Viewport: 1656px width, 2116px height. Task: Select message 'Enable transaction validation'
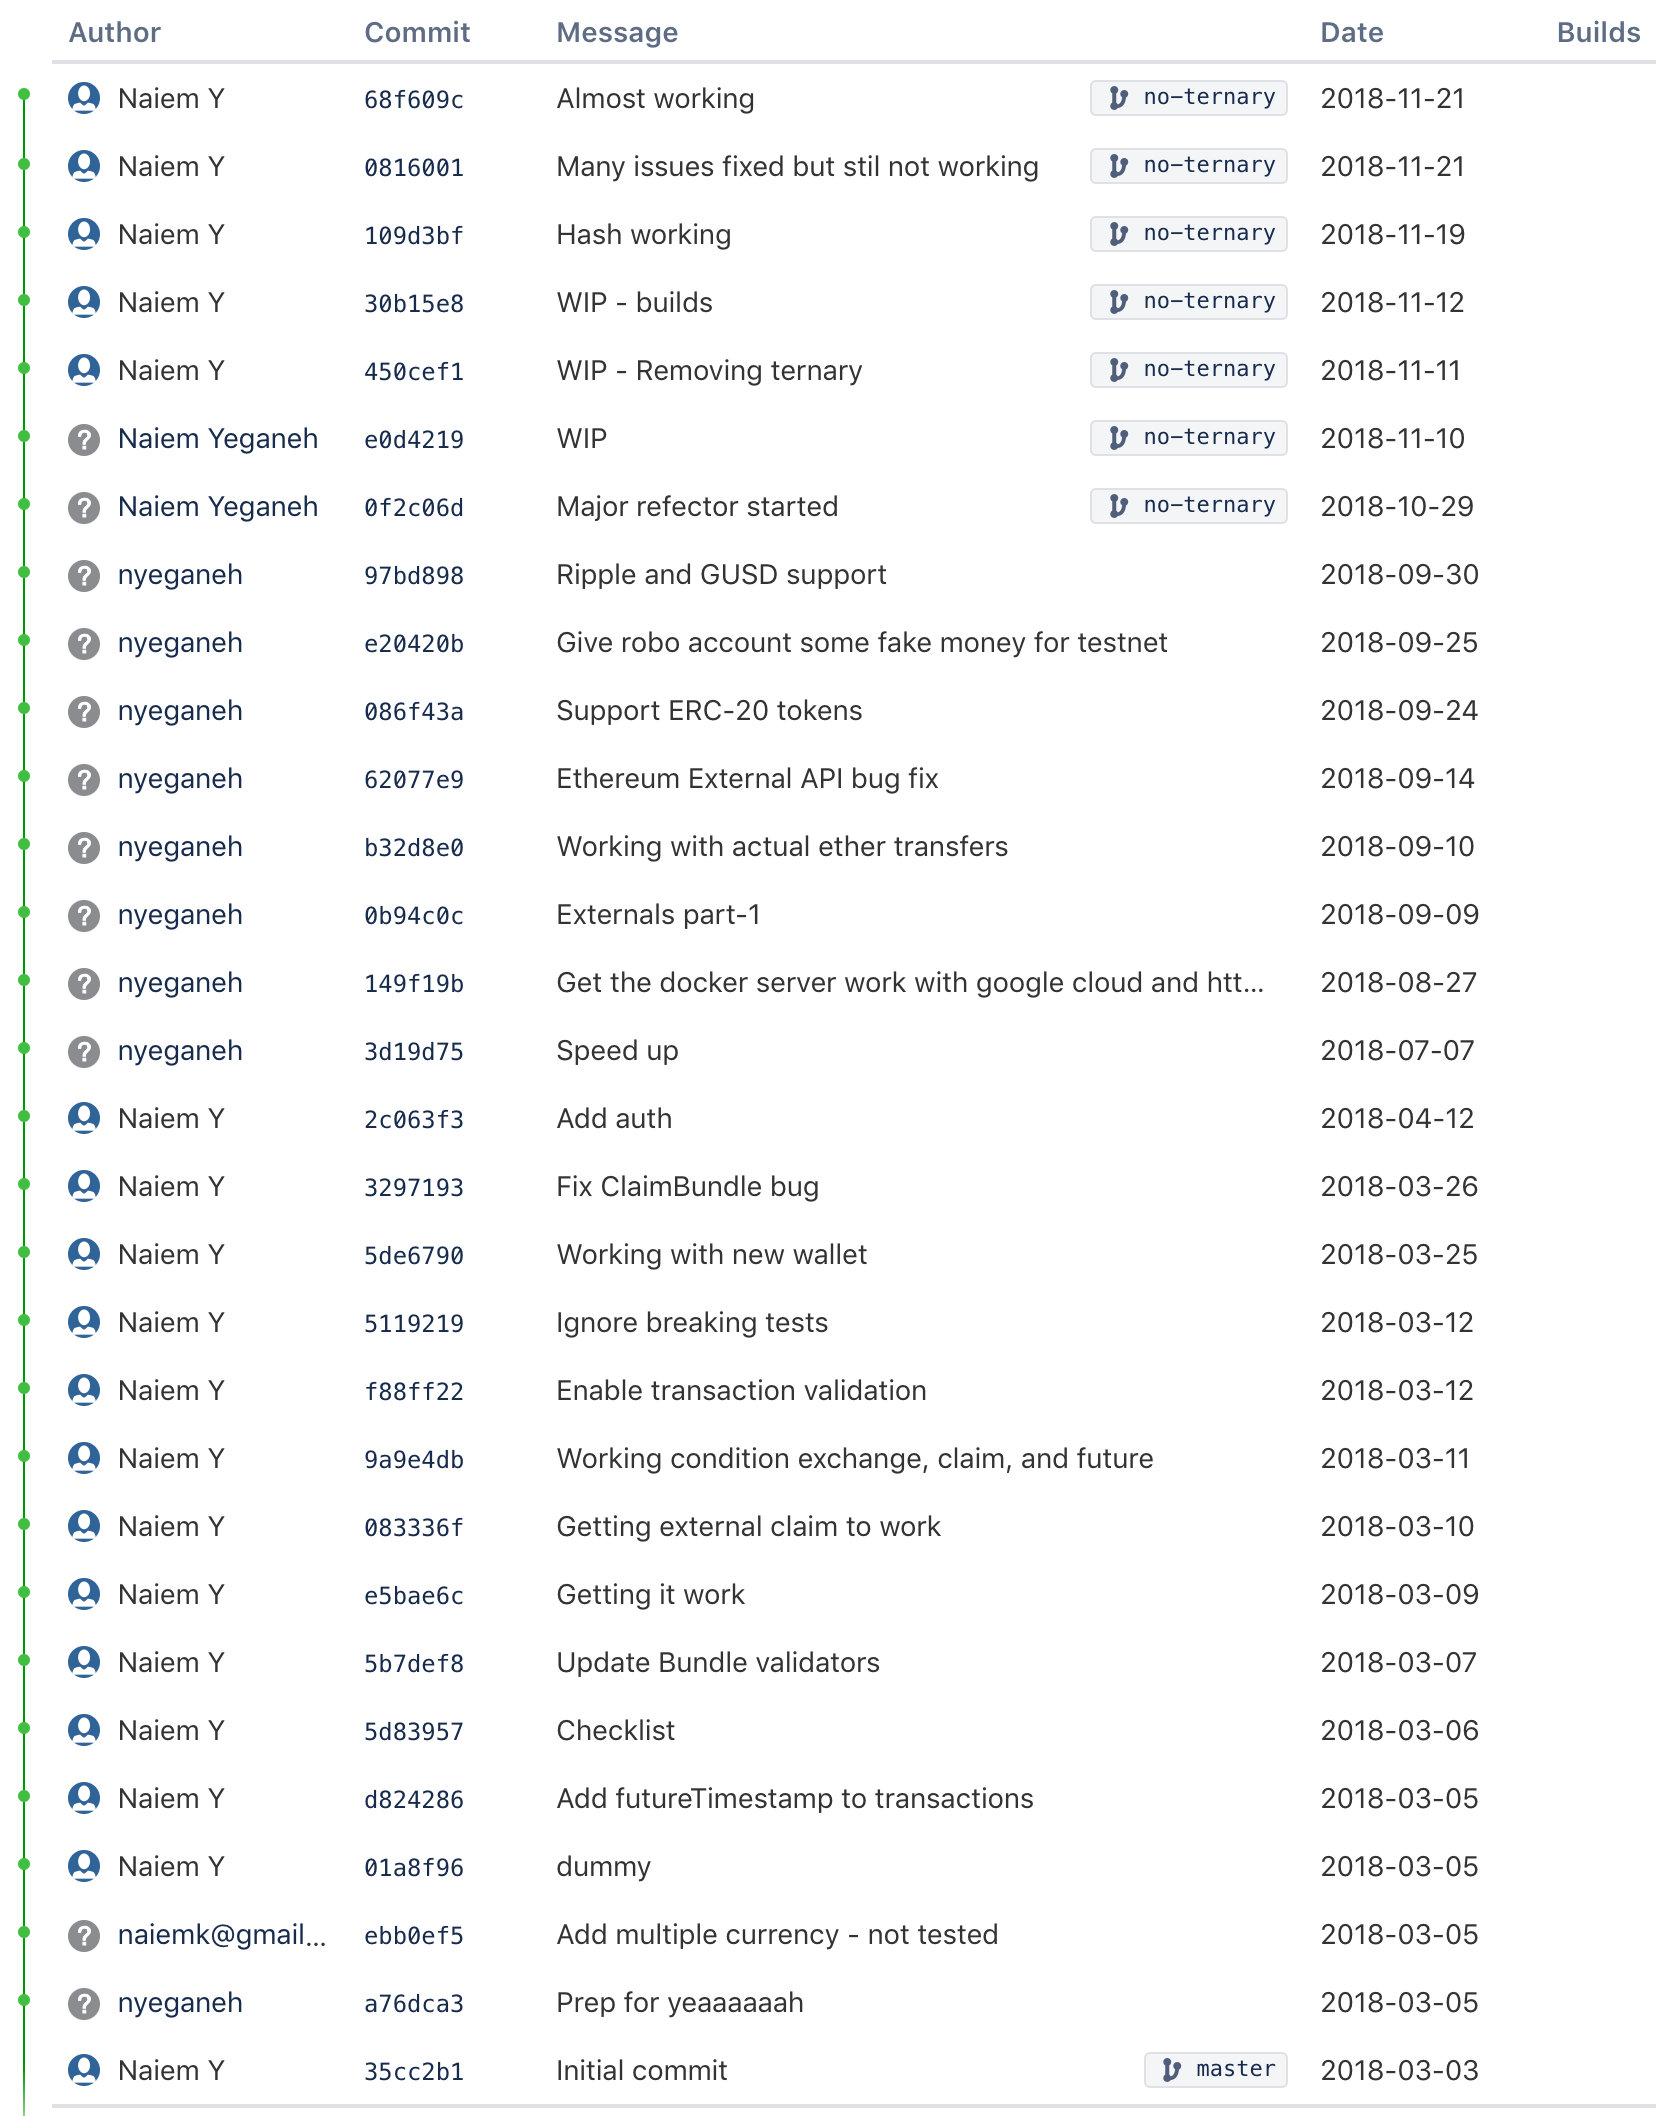[x=741, y=1390]
